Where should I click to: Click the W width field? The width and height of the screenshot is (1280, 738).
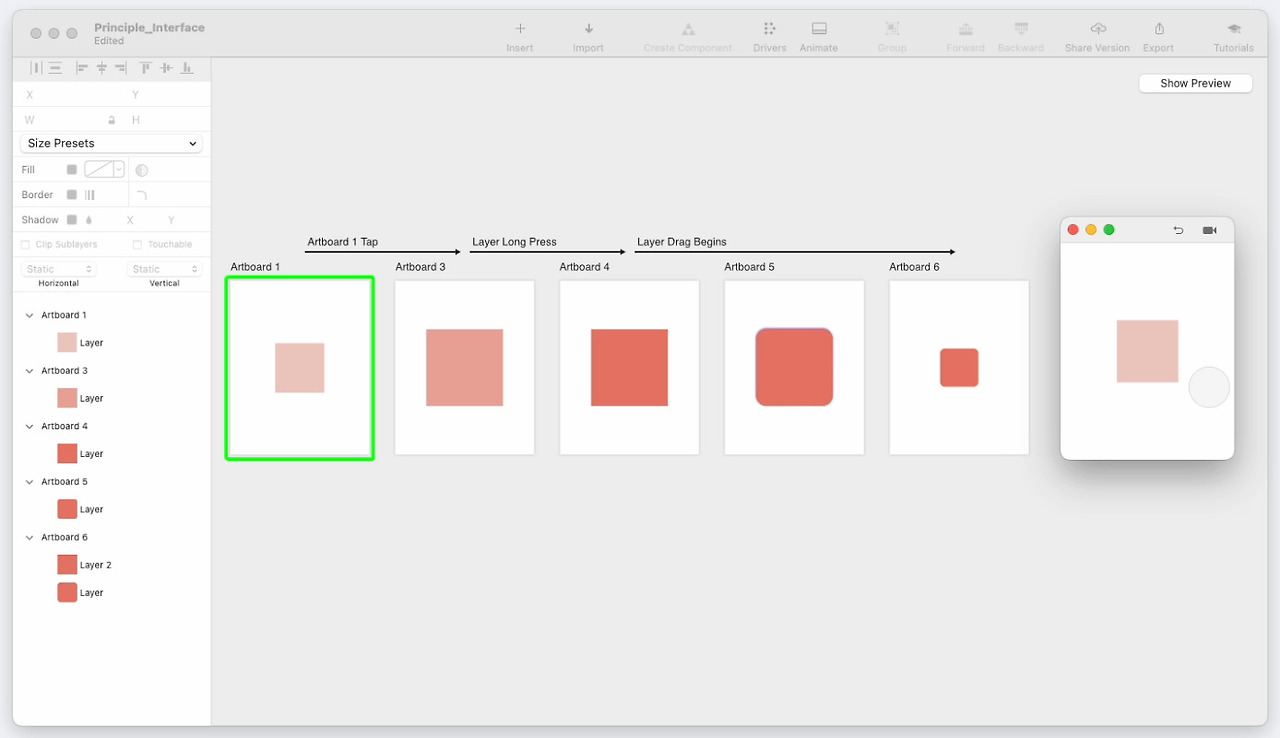coord(65,120)
